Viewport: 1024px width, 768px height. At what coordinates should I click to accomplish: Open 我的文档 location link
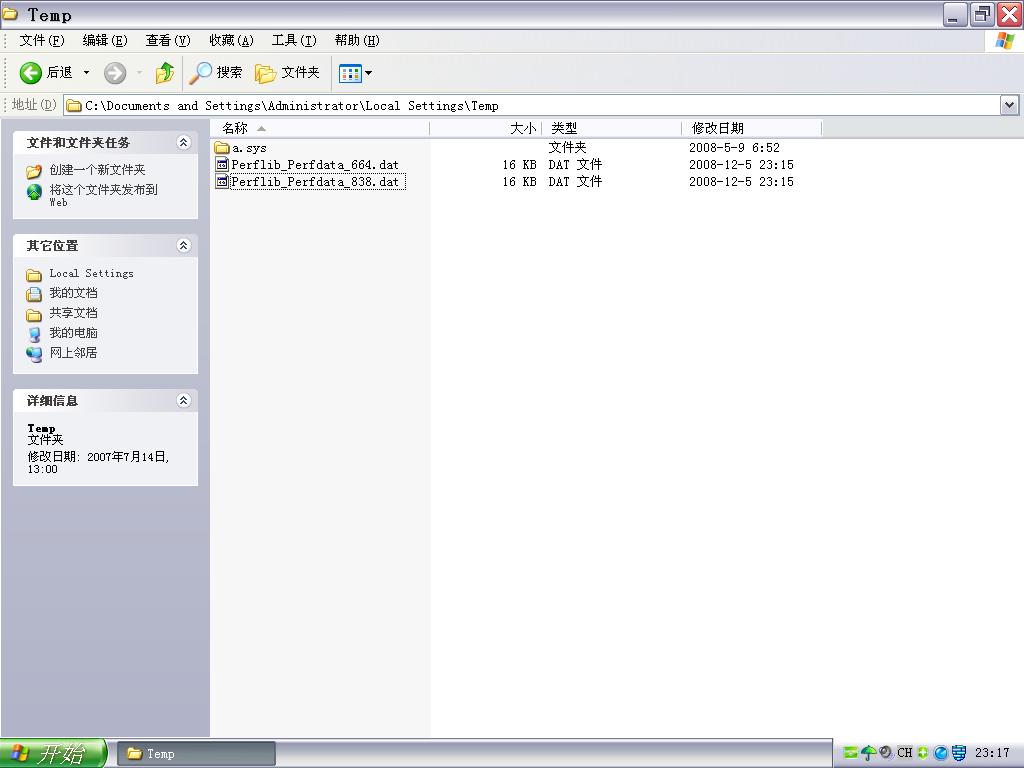[73, 293]
